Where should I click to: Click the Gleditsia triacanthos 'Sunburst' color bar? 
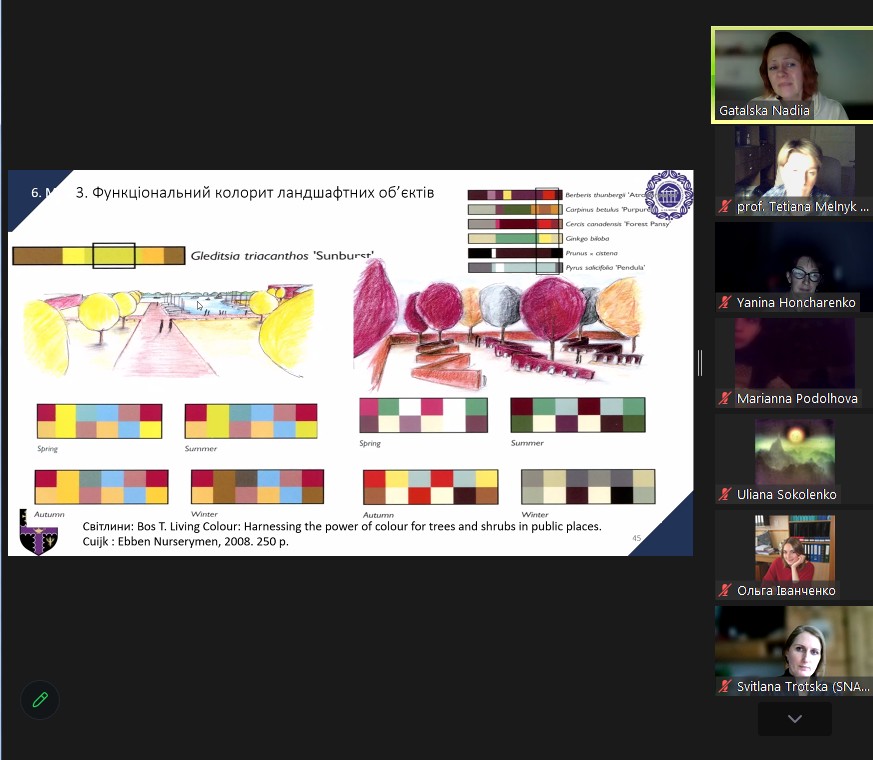click(88, 256)
